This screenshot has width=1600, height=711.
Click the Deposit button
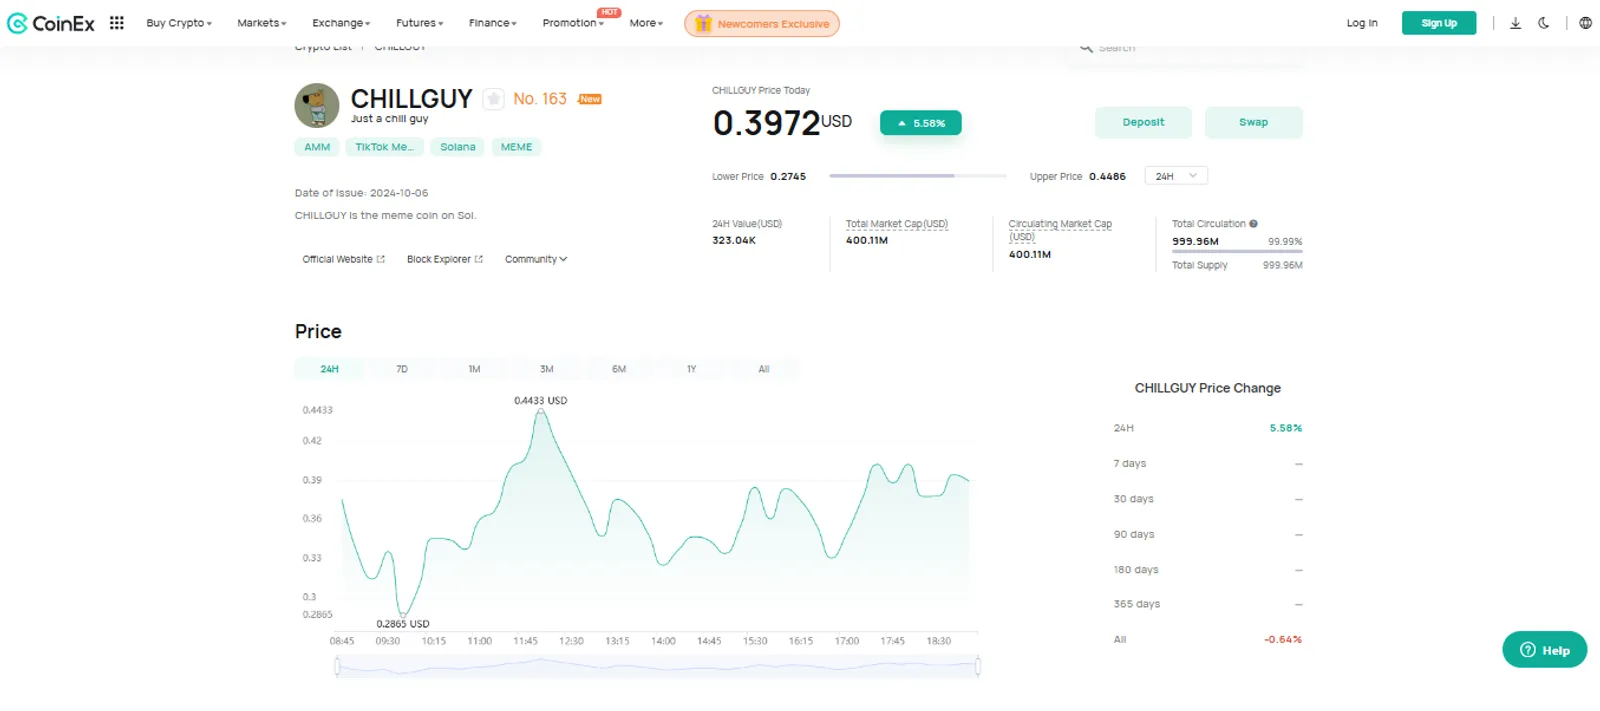[1143, 122]
